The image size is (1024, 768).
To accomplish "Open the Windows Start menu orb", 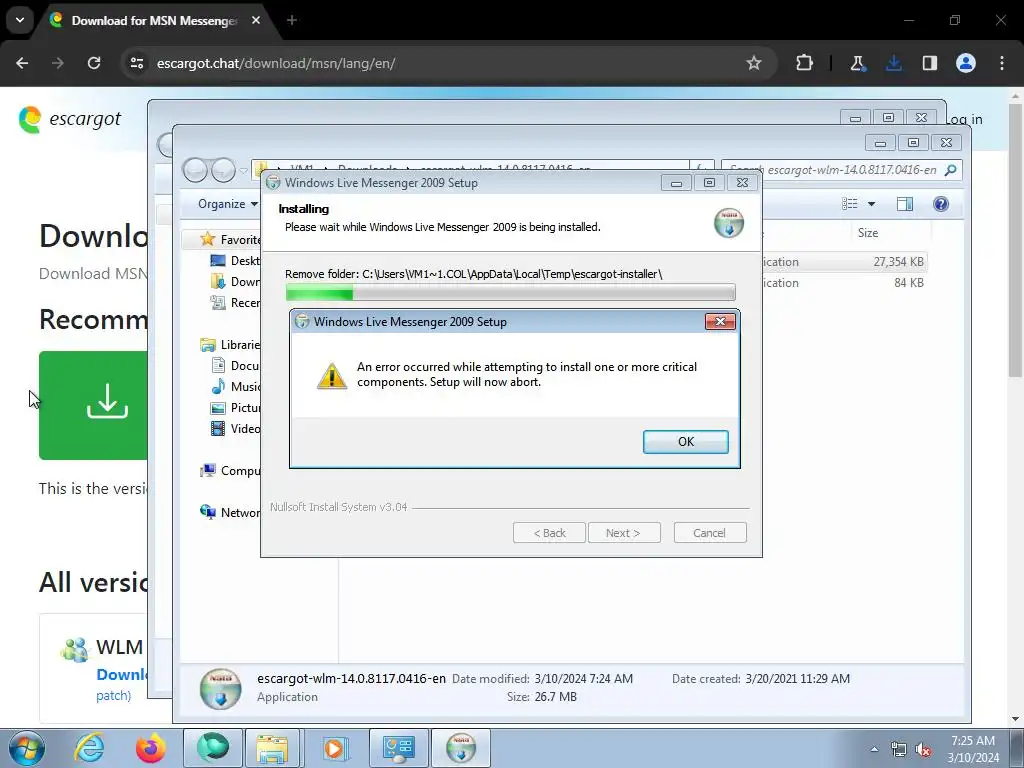I will [x=27, y=748].
